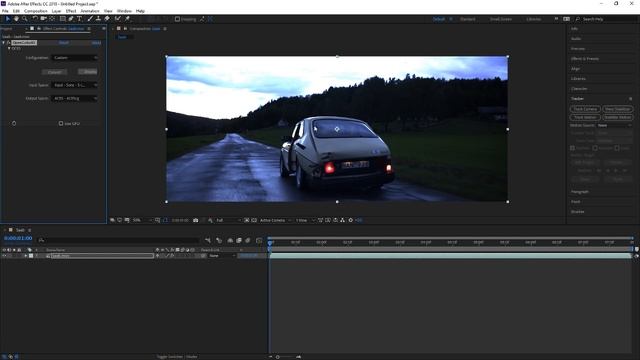Toggle the shy layers hide icon in timeline
Screen dimensions: 640x360
point(230,240)
